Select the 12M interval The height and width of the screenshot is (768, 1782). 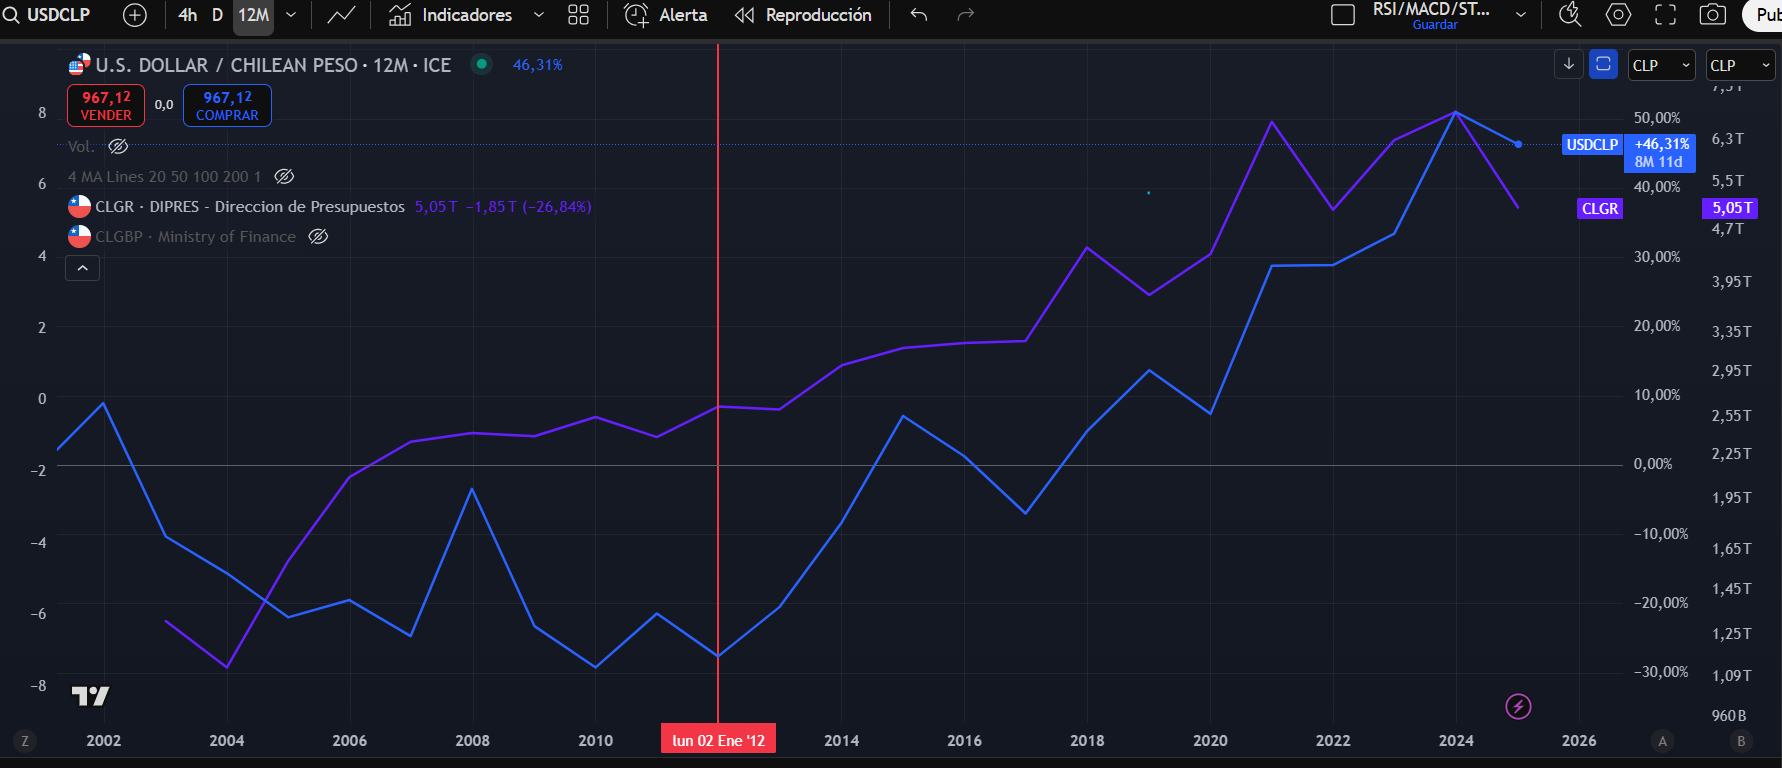253,15
